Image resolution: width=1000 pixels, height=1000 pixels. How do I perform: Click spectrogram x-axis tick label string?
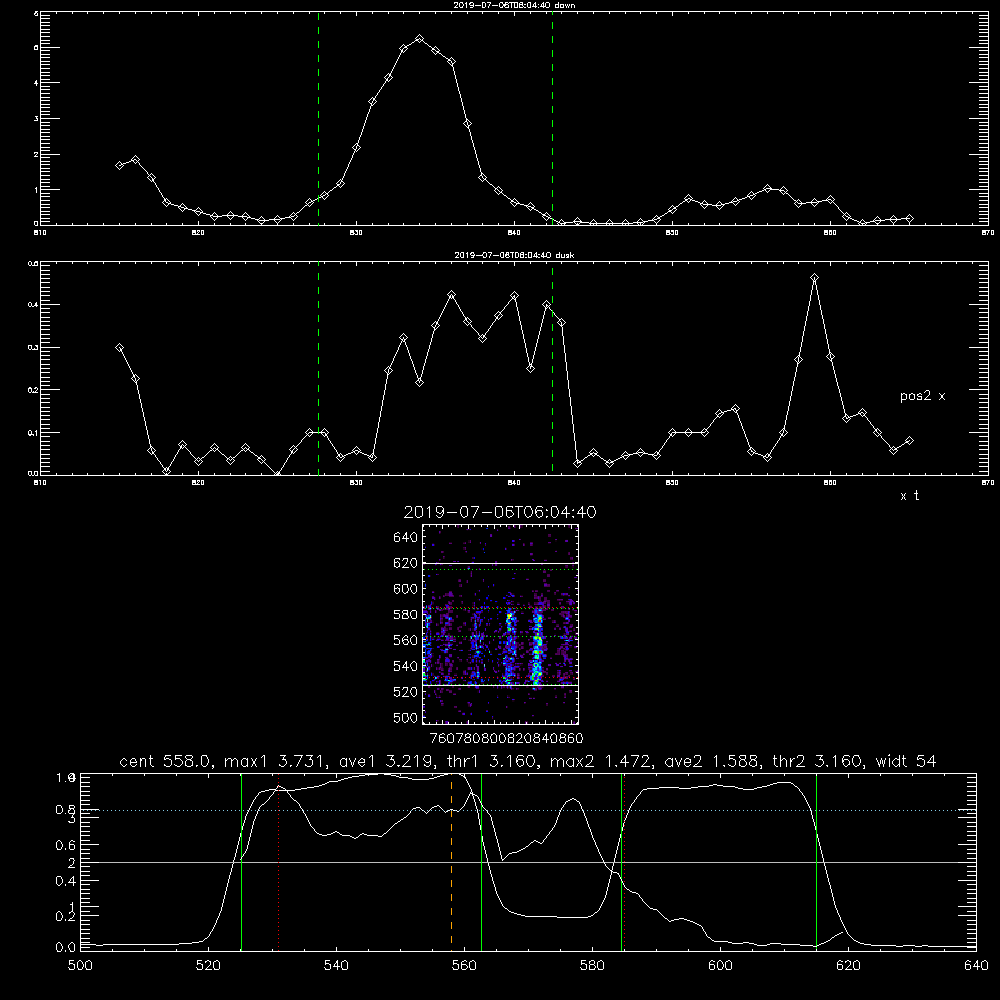pyautogui.click(x=507, y=739)
